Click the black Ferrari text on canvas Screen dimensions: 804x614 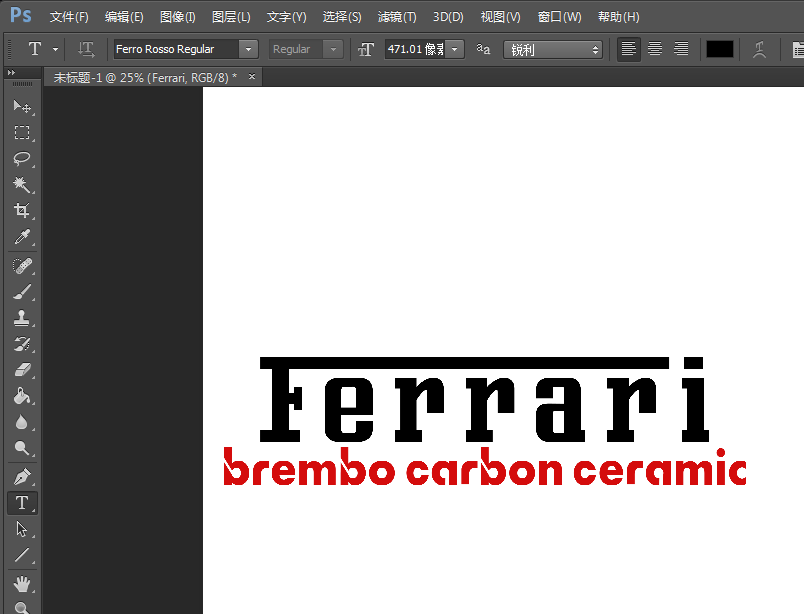point(485,399)
